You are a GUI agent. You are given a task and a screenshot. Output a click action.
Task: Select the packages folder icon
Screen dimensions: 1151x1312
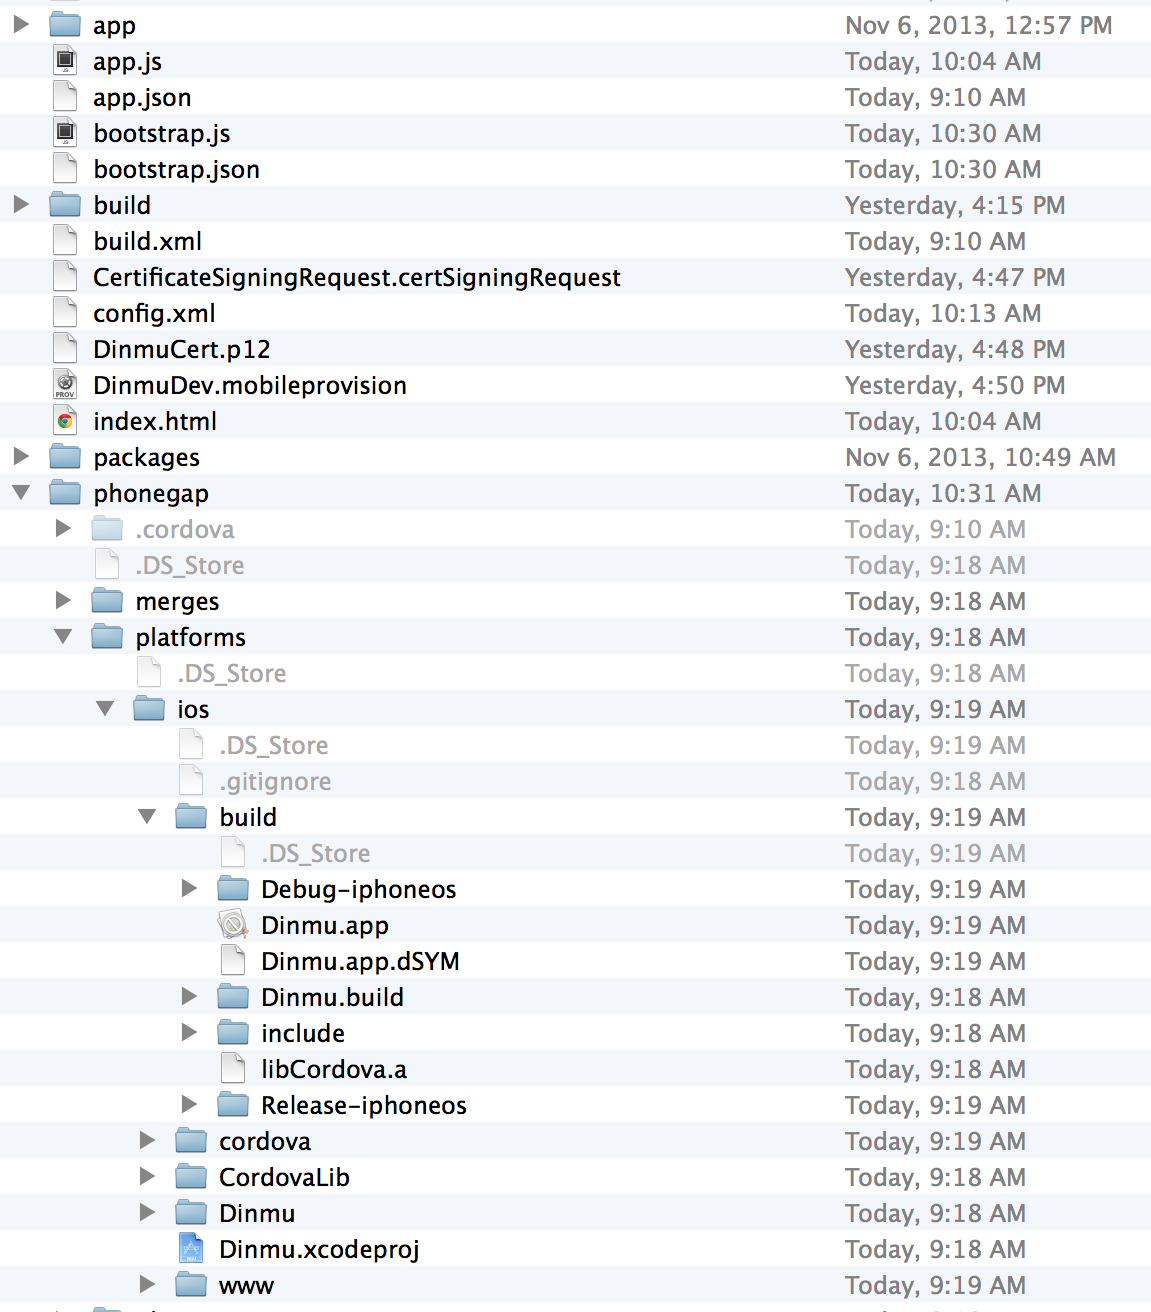[x=65, y=457]
